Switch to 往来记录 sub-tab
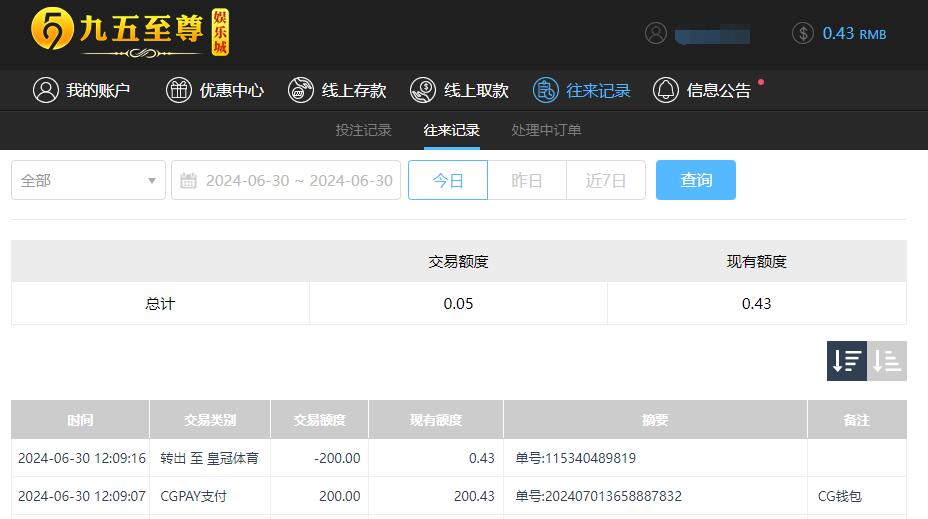928x519 pixels. [452, 130]
